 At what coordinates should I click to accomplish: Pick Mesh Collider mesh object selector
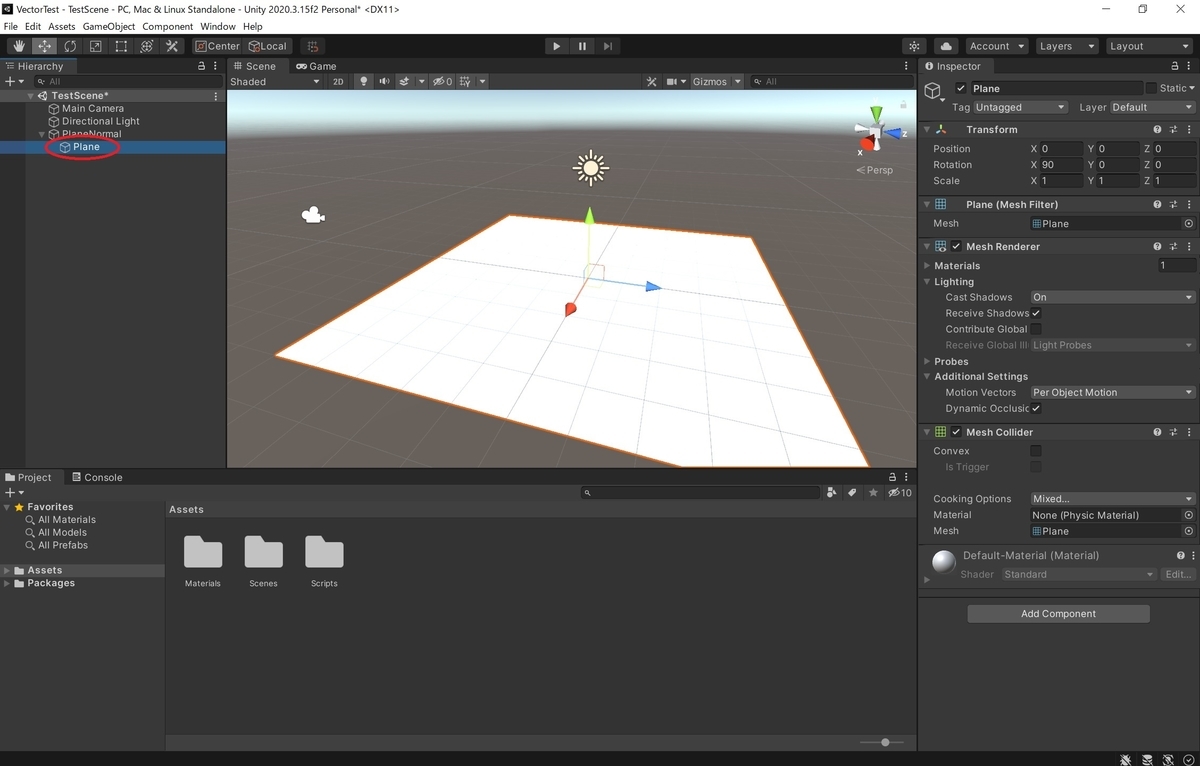[x=1189, y=531]
